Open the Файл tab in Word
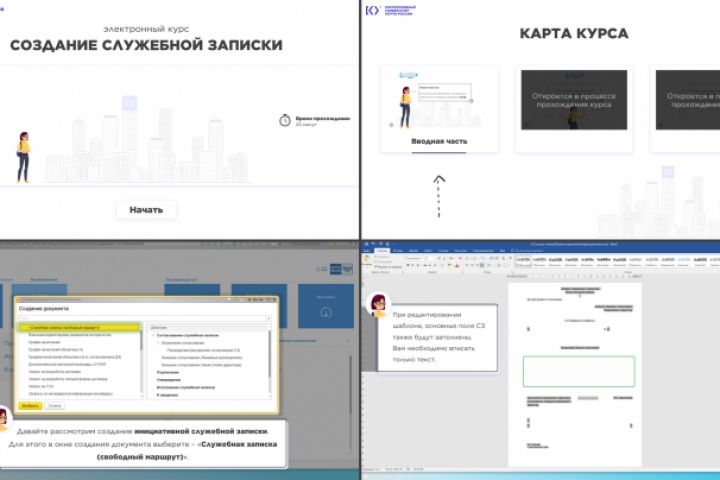720x480 pixels. pos(366,251)
